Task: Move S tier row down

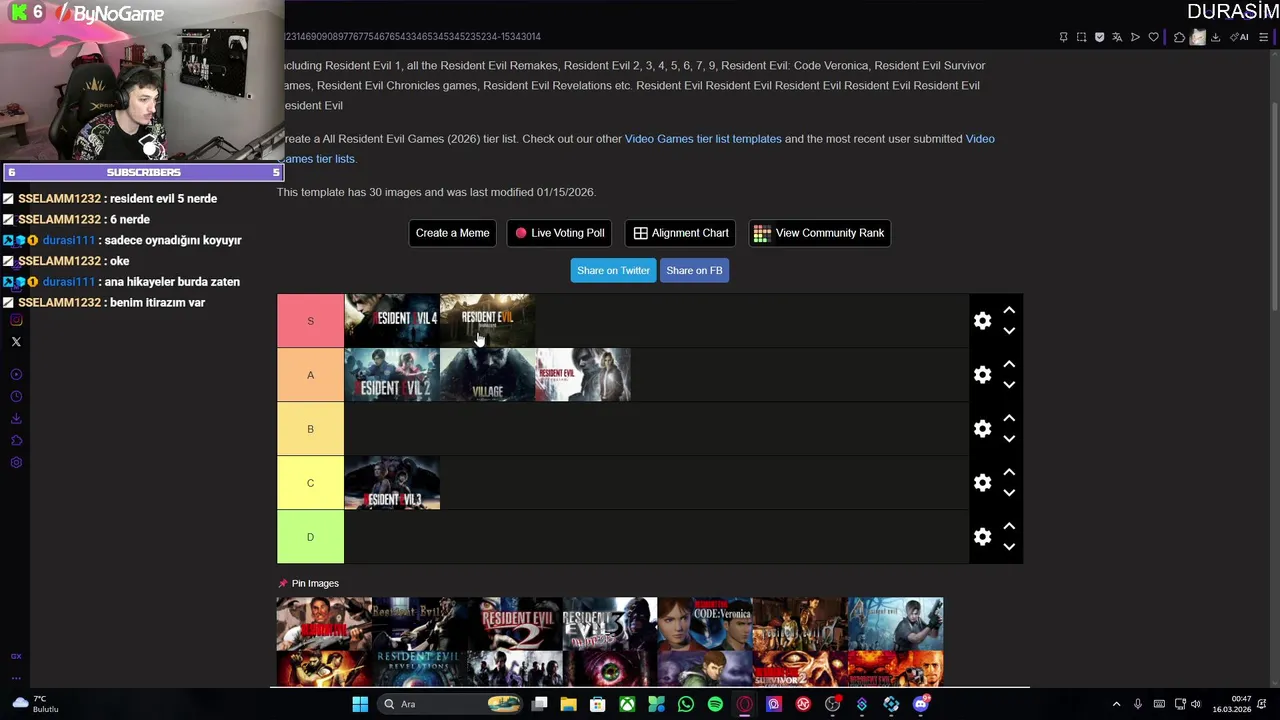Action: click(1009, 331)
